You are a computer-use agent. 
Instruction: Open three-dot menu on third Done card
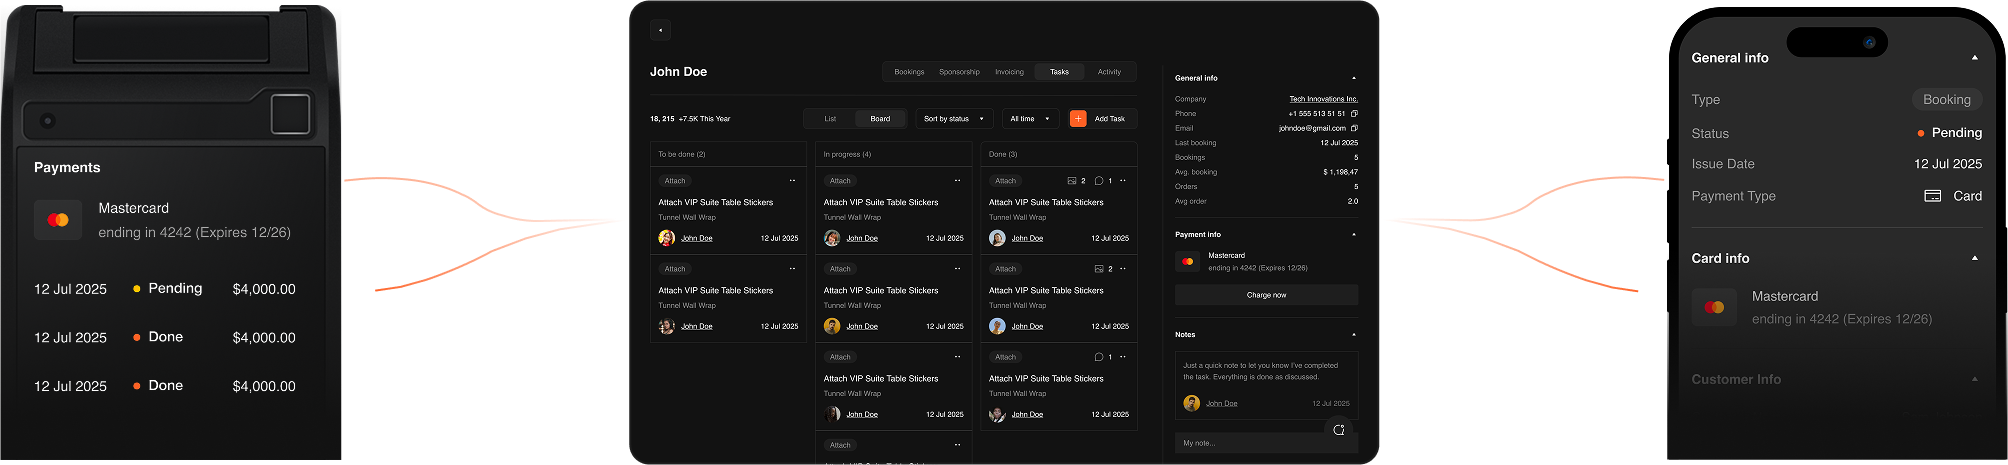click(1123, 357)
